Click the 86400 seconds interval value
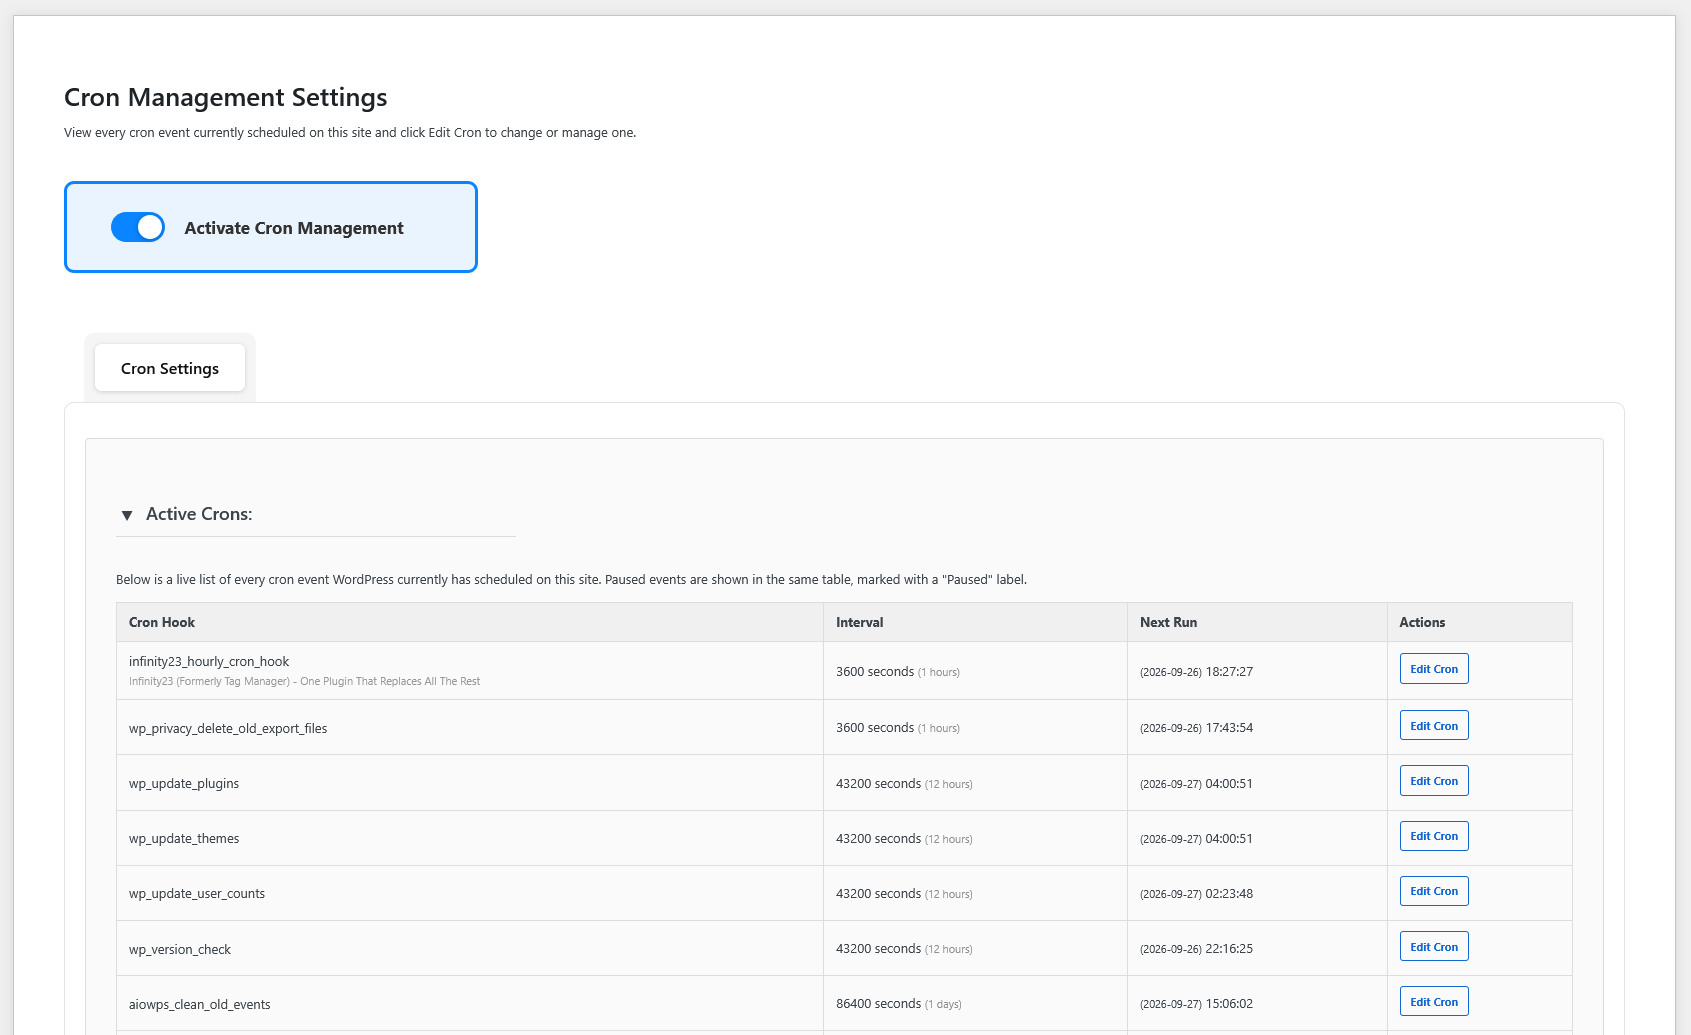 (x=879, y=1003)
